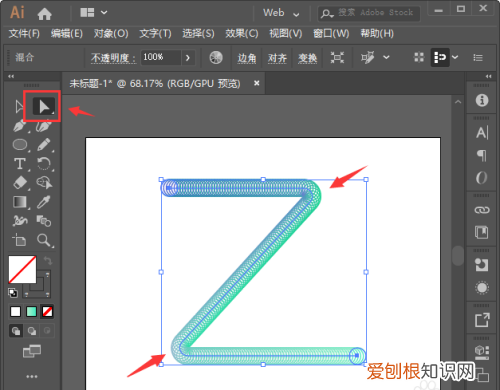Collapse the left tools panel arrows
This screenshot has width=500, height=390.
click(x=11, y=76)
